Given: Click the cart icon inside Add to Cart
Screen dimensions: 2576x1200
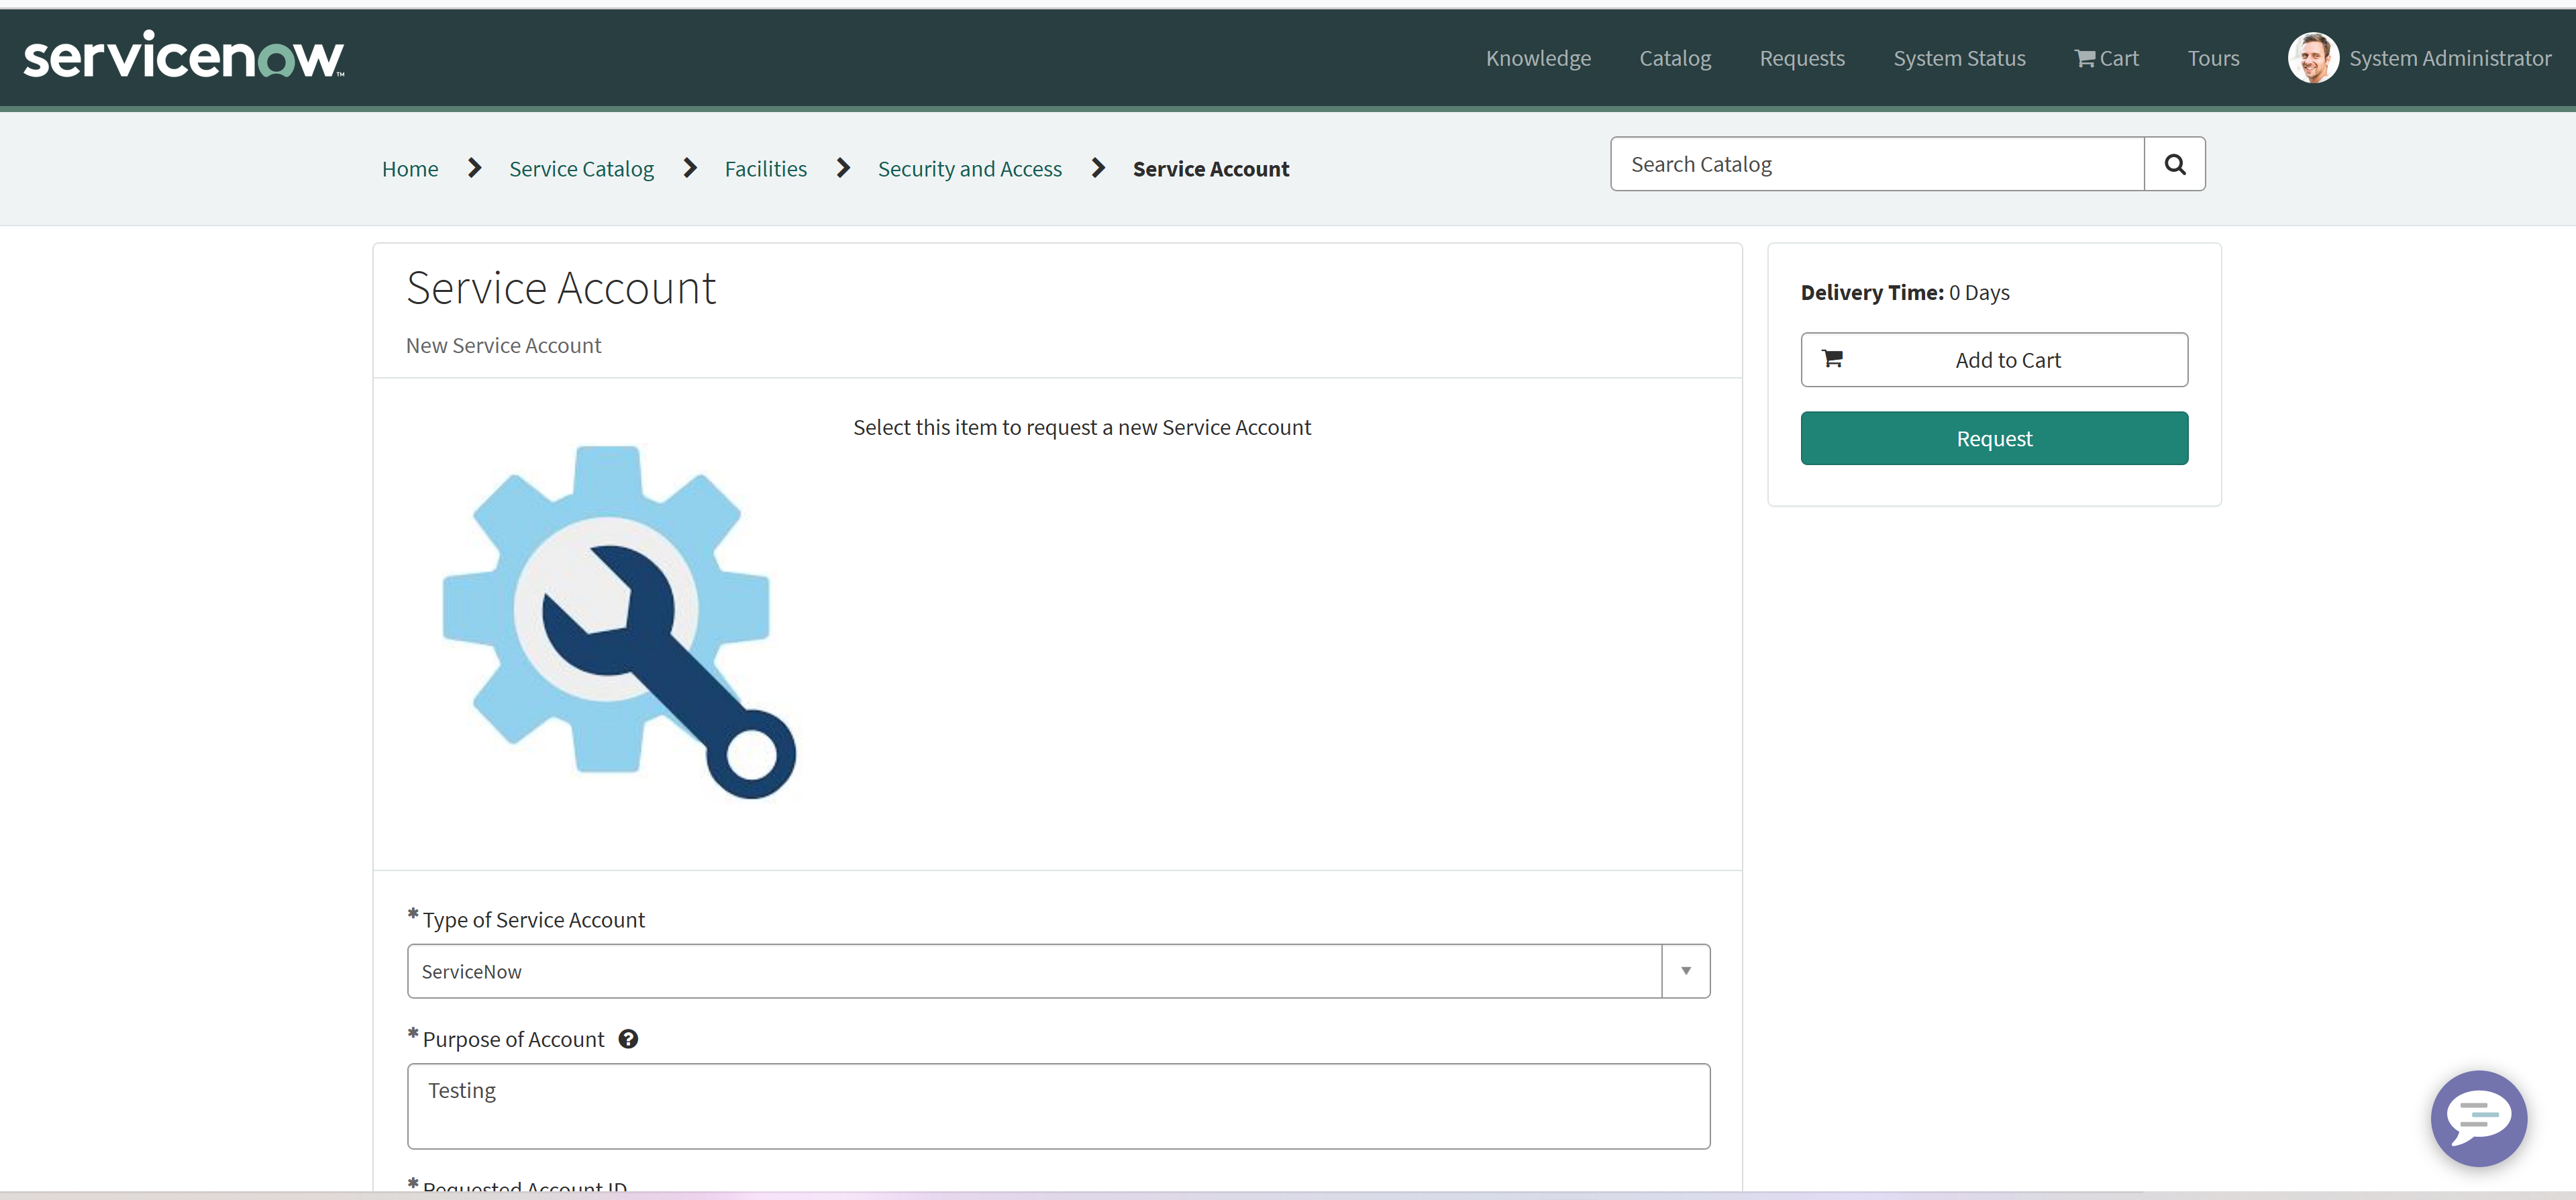Looking at the screenshot, I should [1833, 358].
